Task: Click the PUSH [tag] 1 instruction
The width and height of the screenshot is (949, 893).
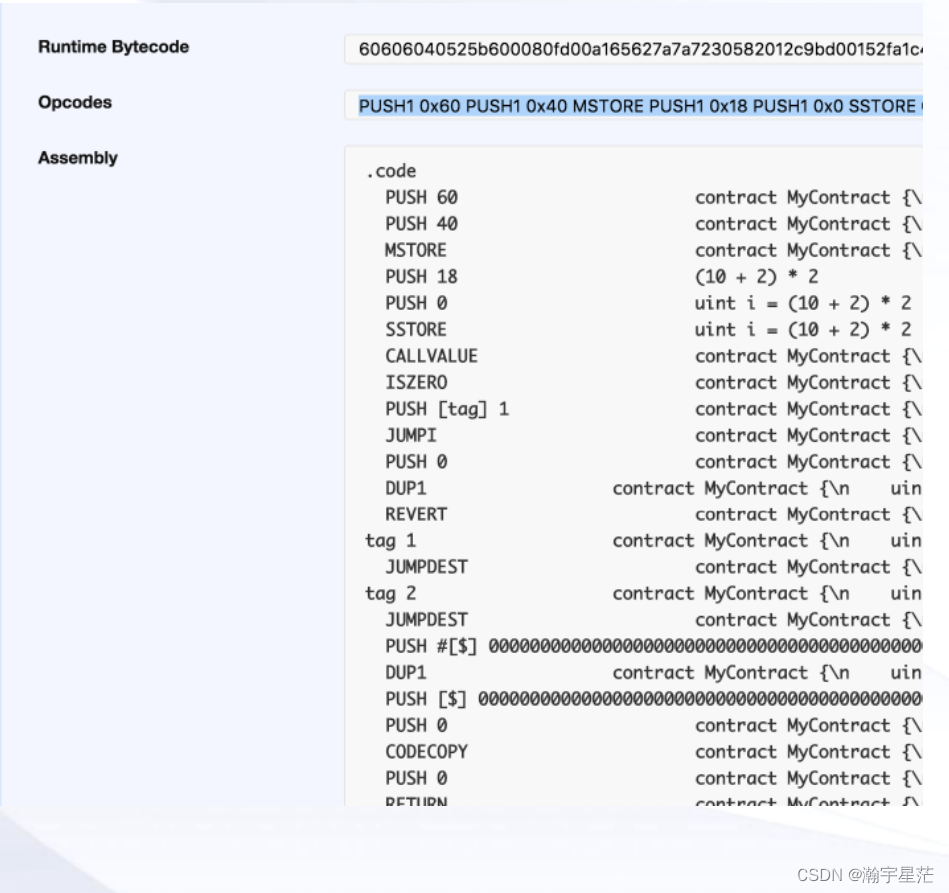Action: tap(447, 409)
